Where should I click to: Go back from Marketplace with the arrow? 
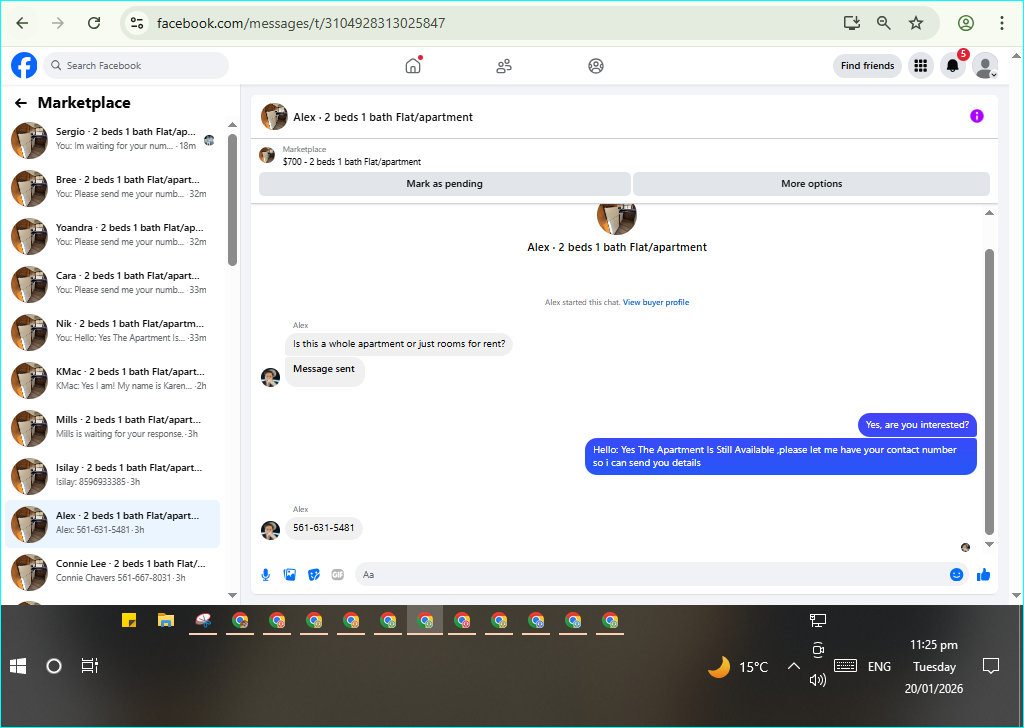pos(21,103)
